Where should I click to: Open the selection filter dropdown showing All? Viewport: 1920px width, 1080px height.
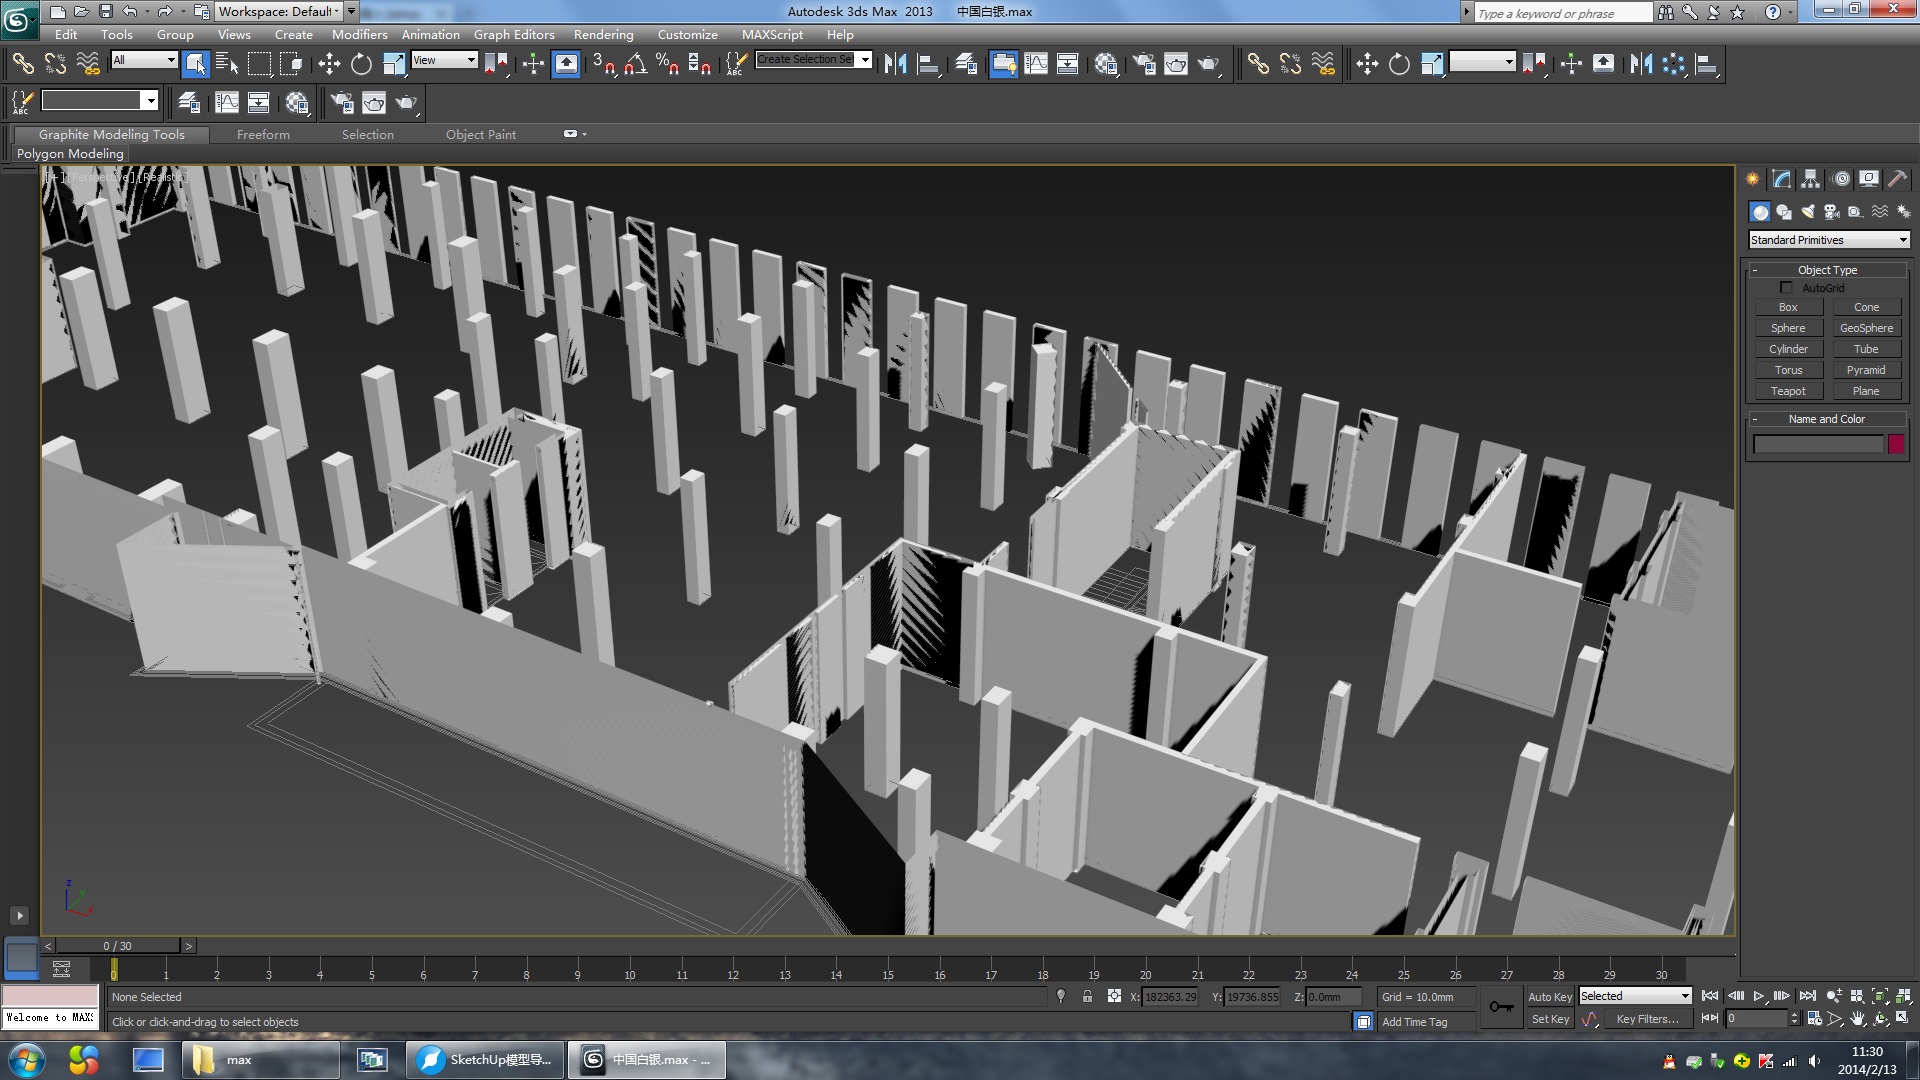[143, 60]
